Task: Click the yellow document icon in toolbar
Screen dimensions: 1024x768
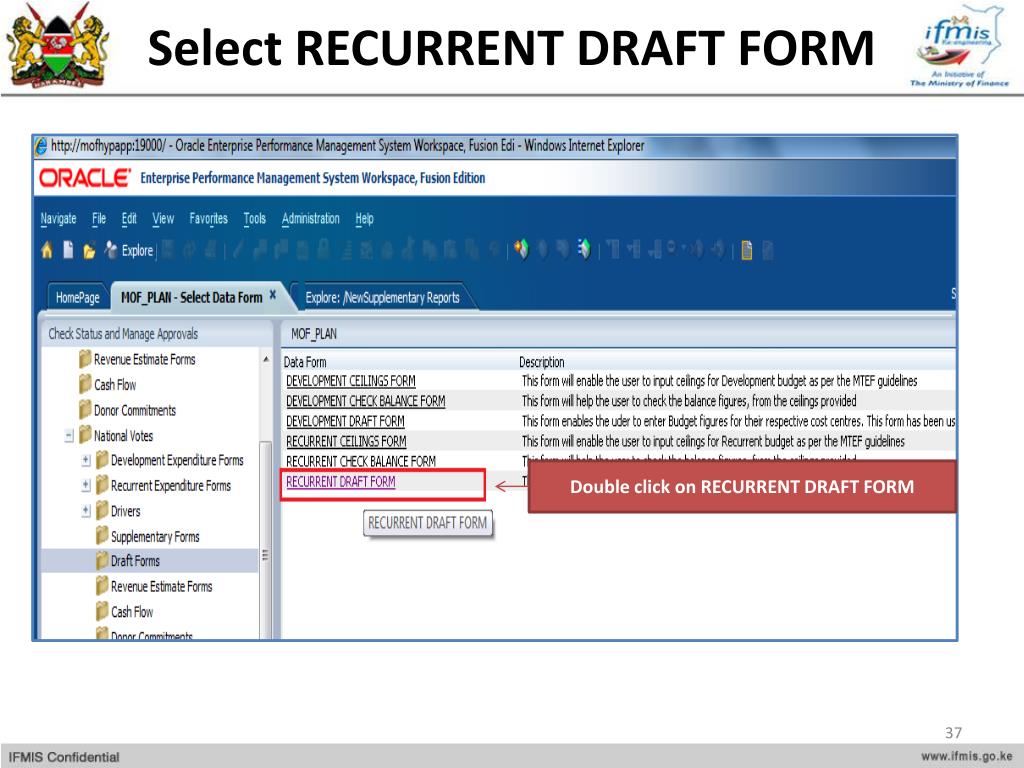Action: [x=746, y=250]
